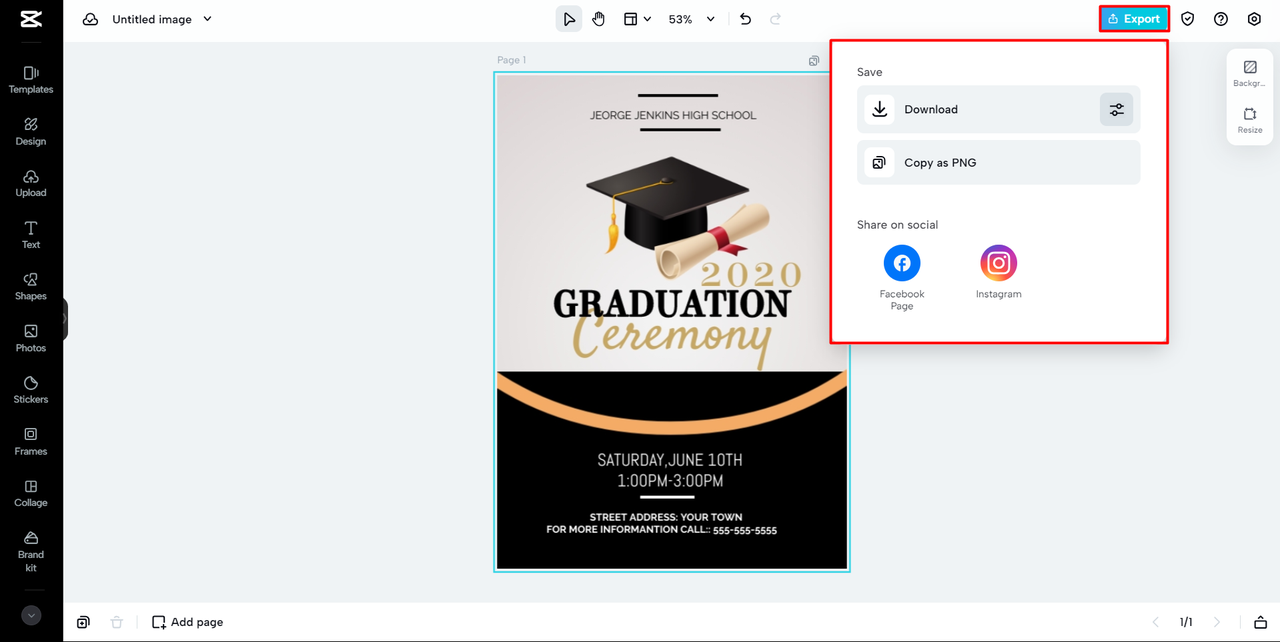Screen dimensions: 1280x642
Task: Share to Facebook Page
Action: pos(902,264)
